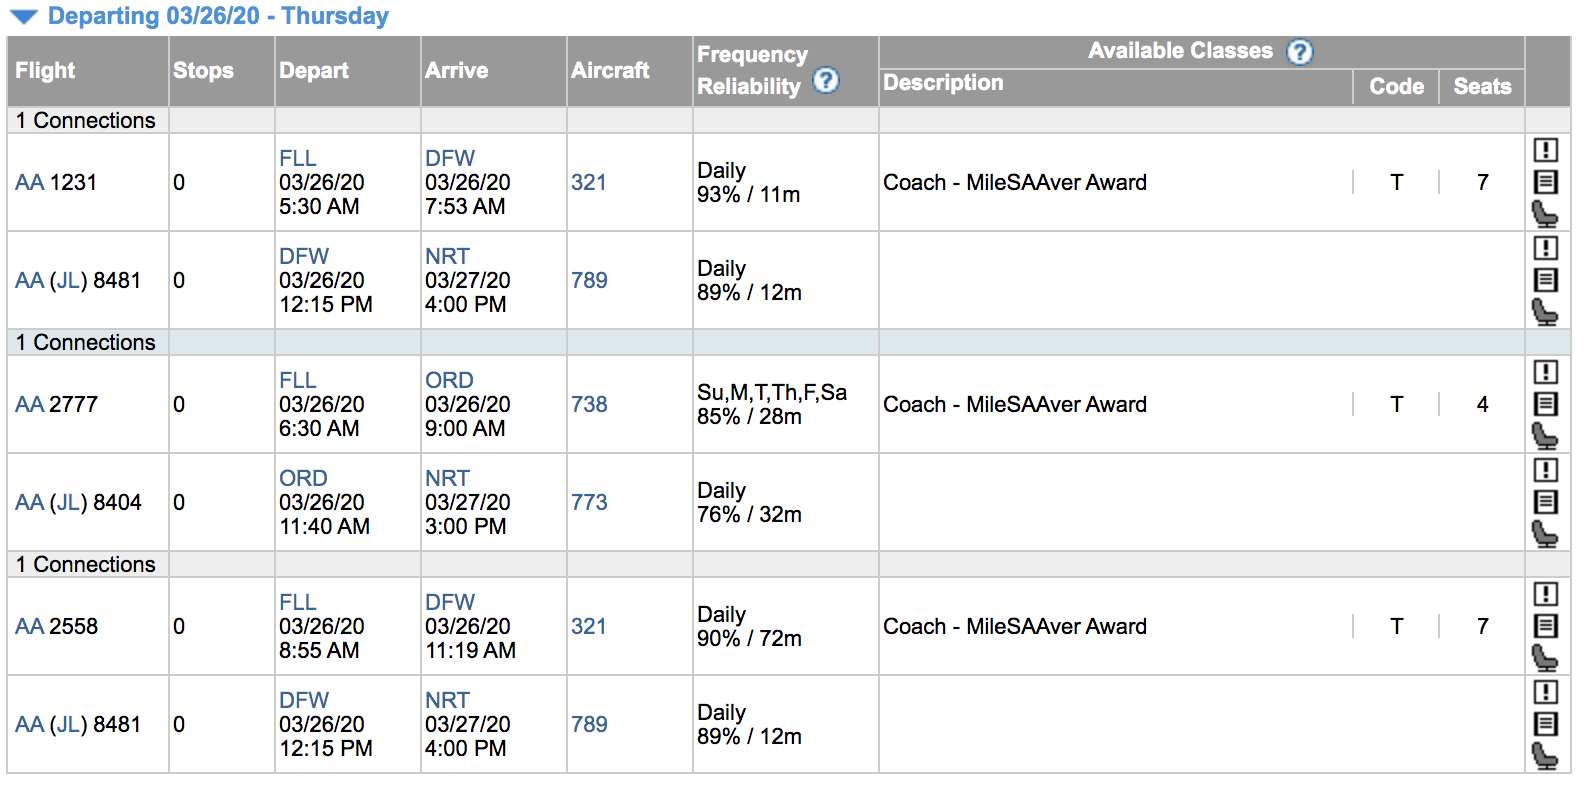The width and height of the screenshot is (1592, 790).
Task: Click aircraft type 738 link
Action: point(589,405)
